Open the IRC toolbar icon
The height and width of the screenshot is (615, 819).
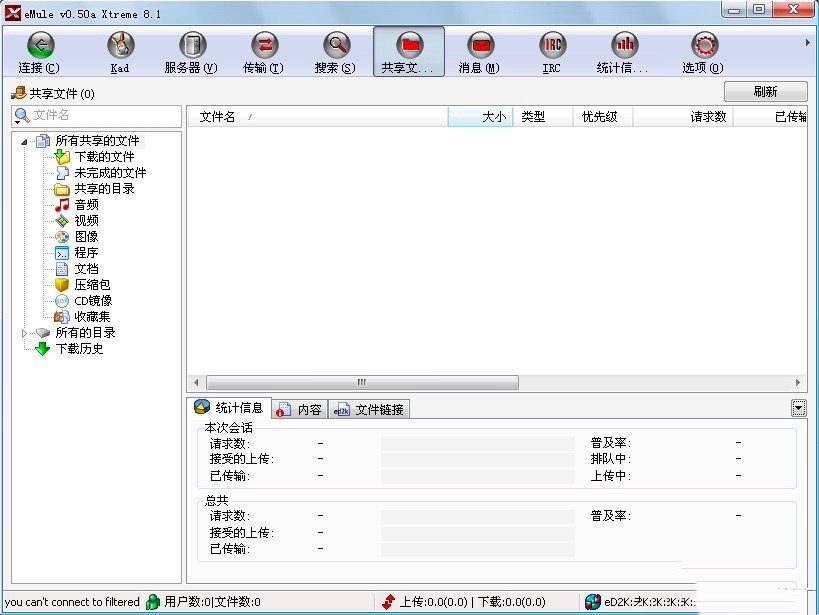(x=552, y=51)
